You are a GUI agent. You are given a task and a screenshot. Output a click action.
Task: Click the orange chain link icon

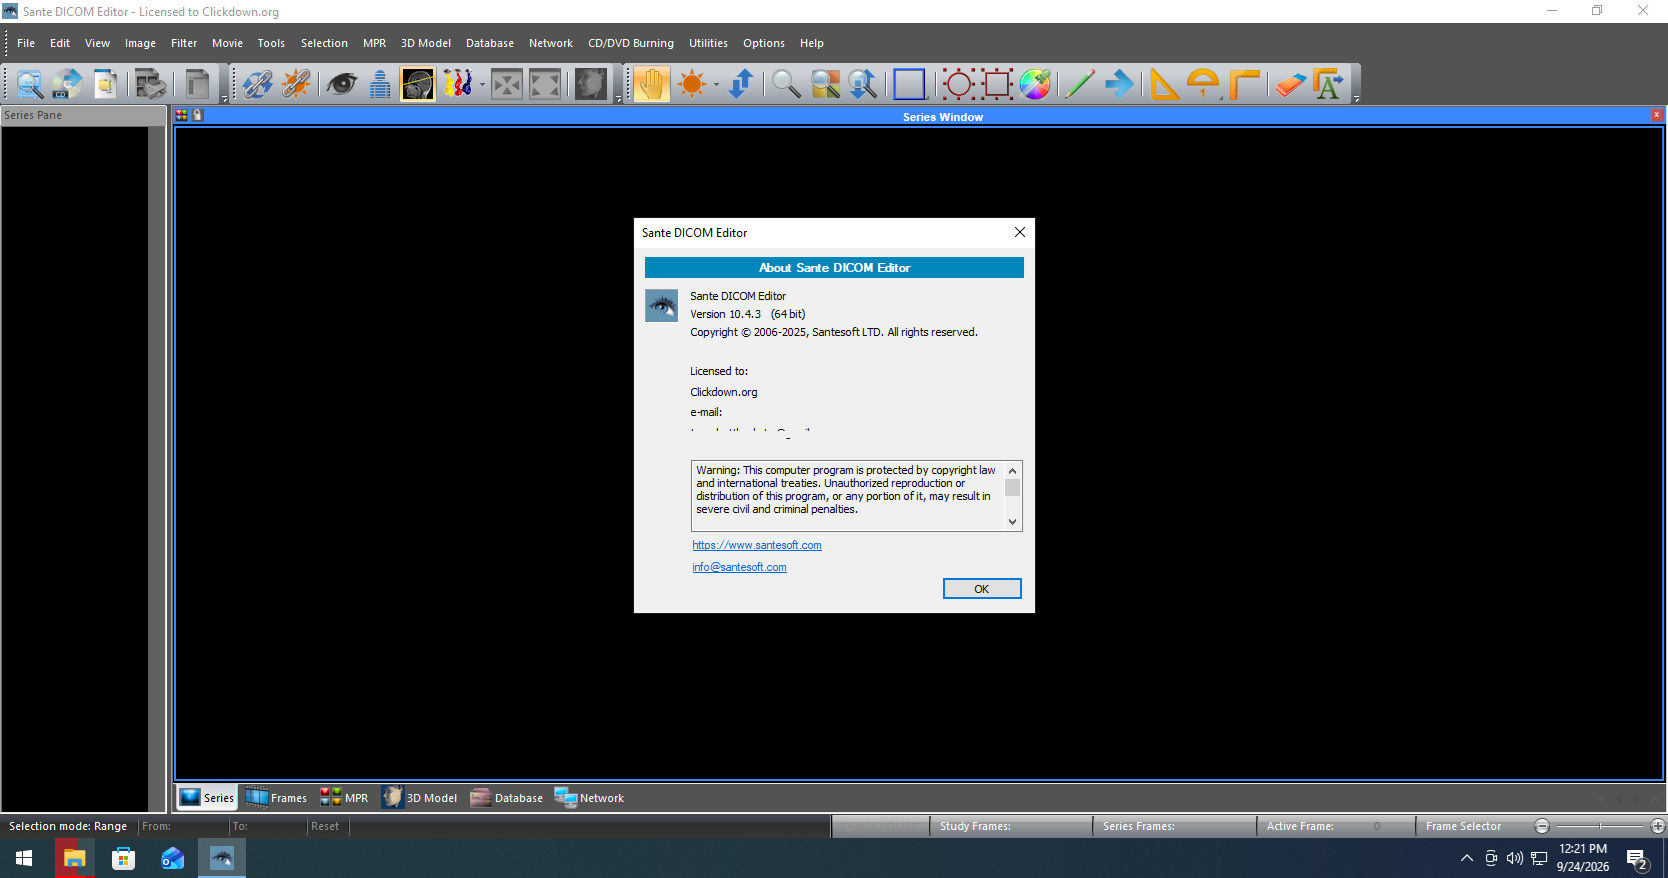coord(295,84)
